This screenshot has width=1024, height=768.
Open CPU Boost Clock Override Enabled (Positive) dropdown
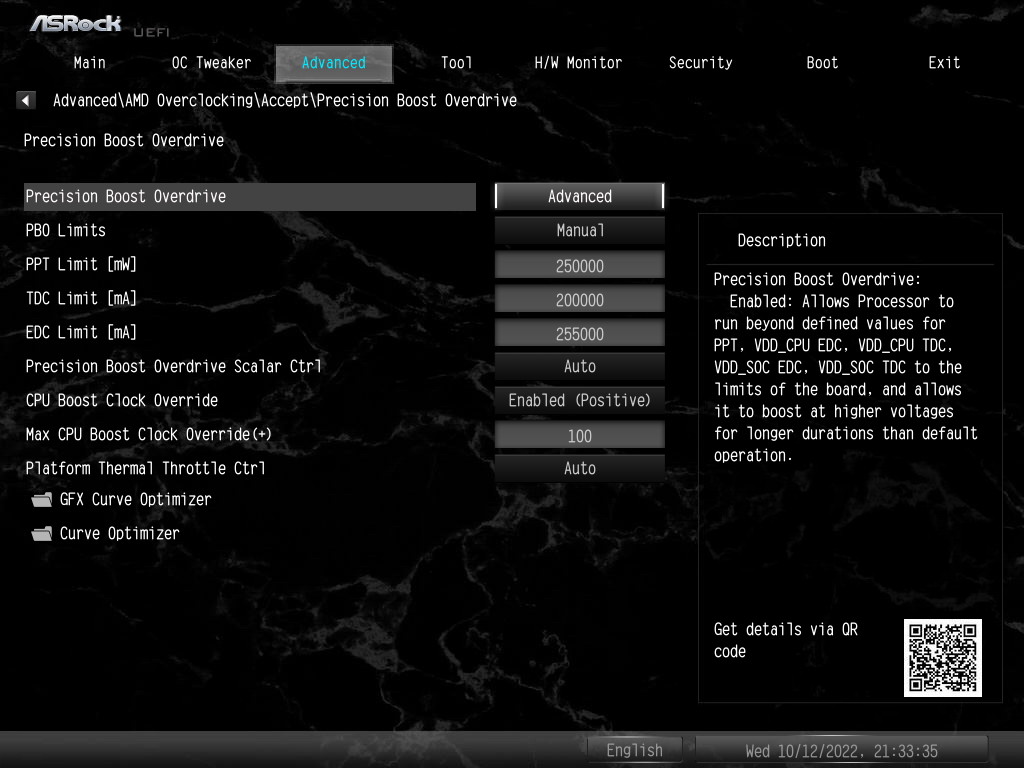(579, 400)
